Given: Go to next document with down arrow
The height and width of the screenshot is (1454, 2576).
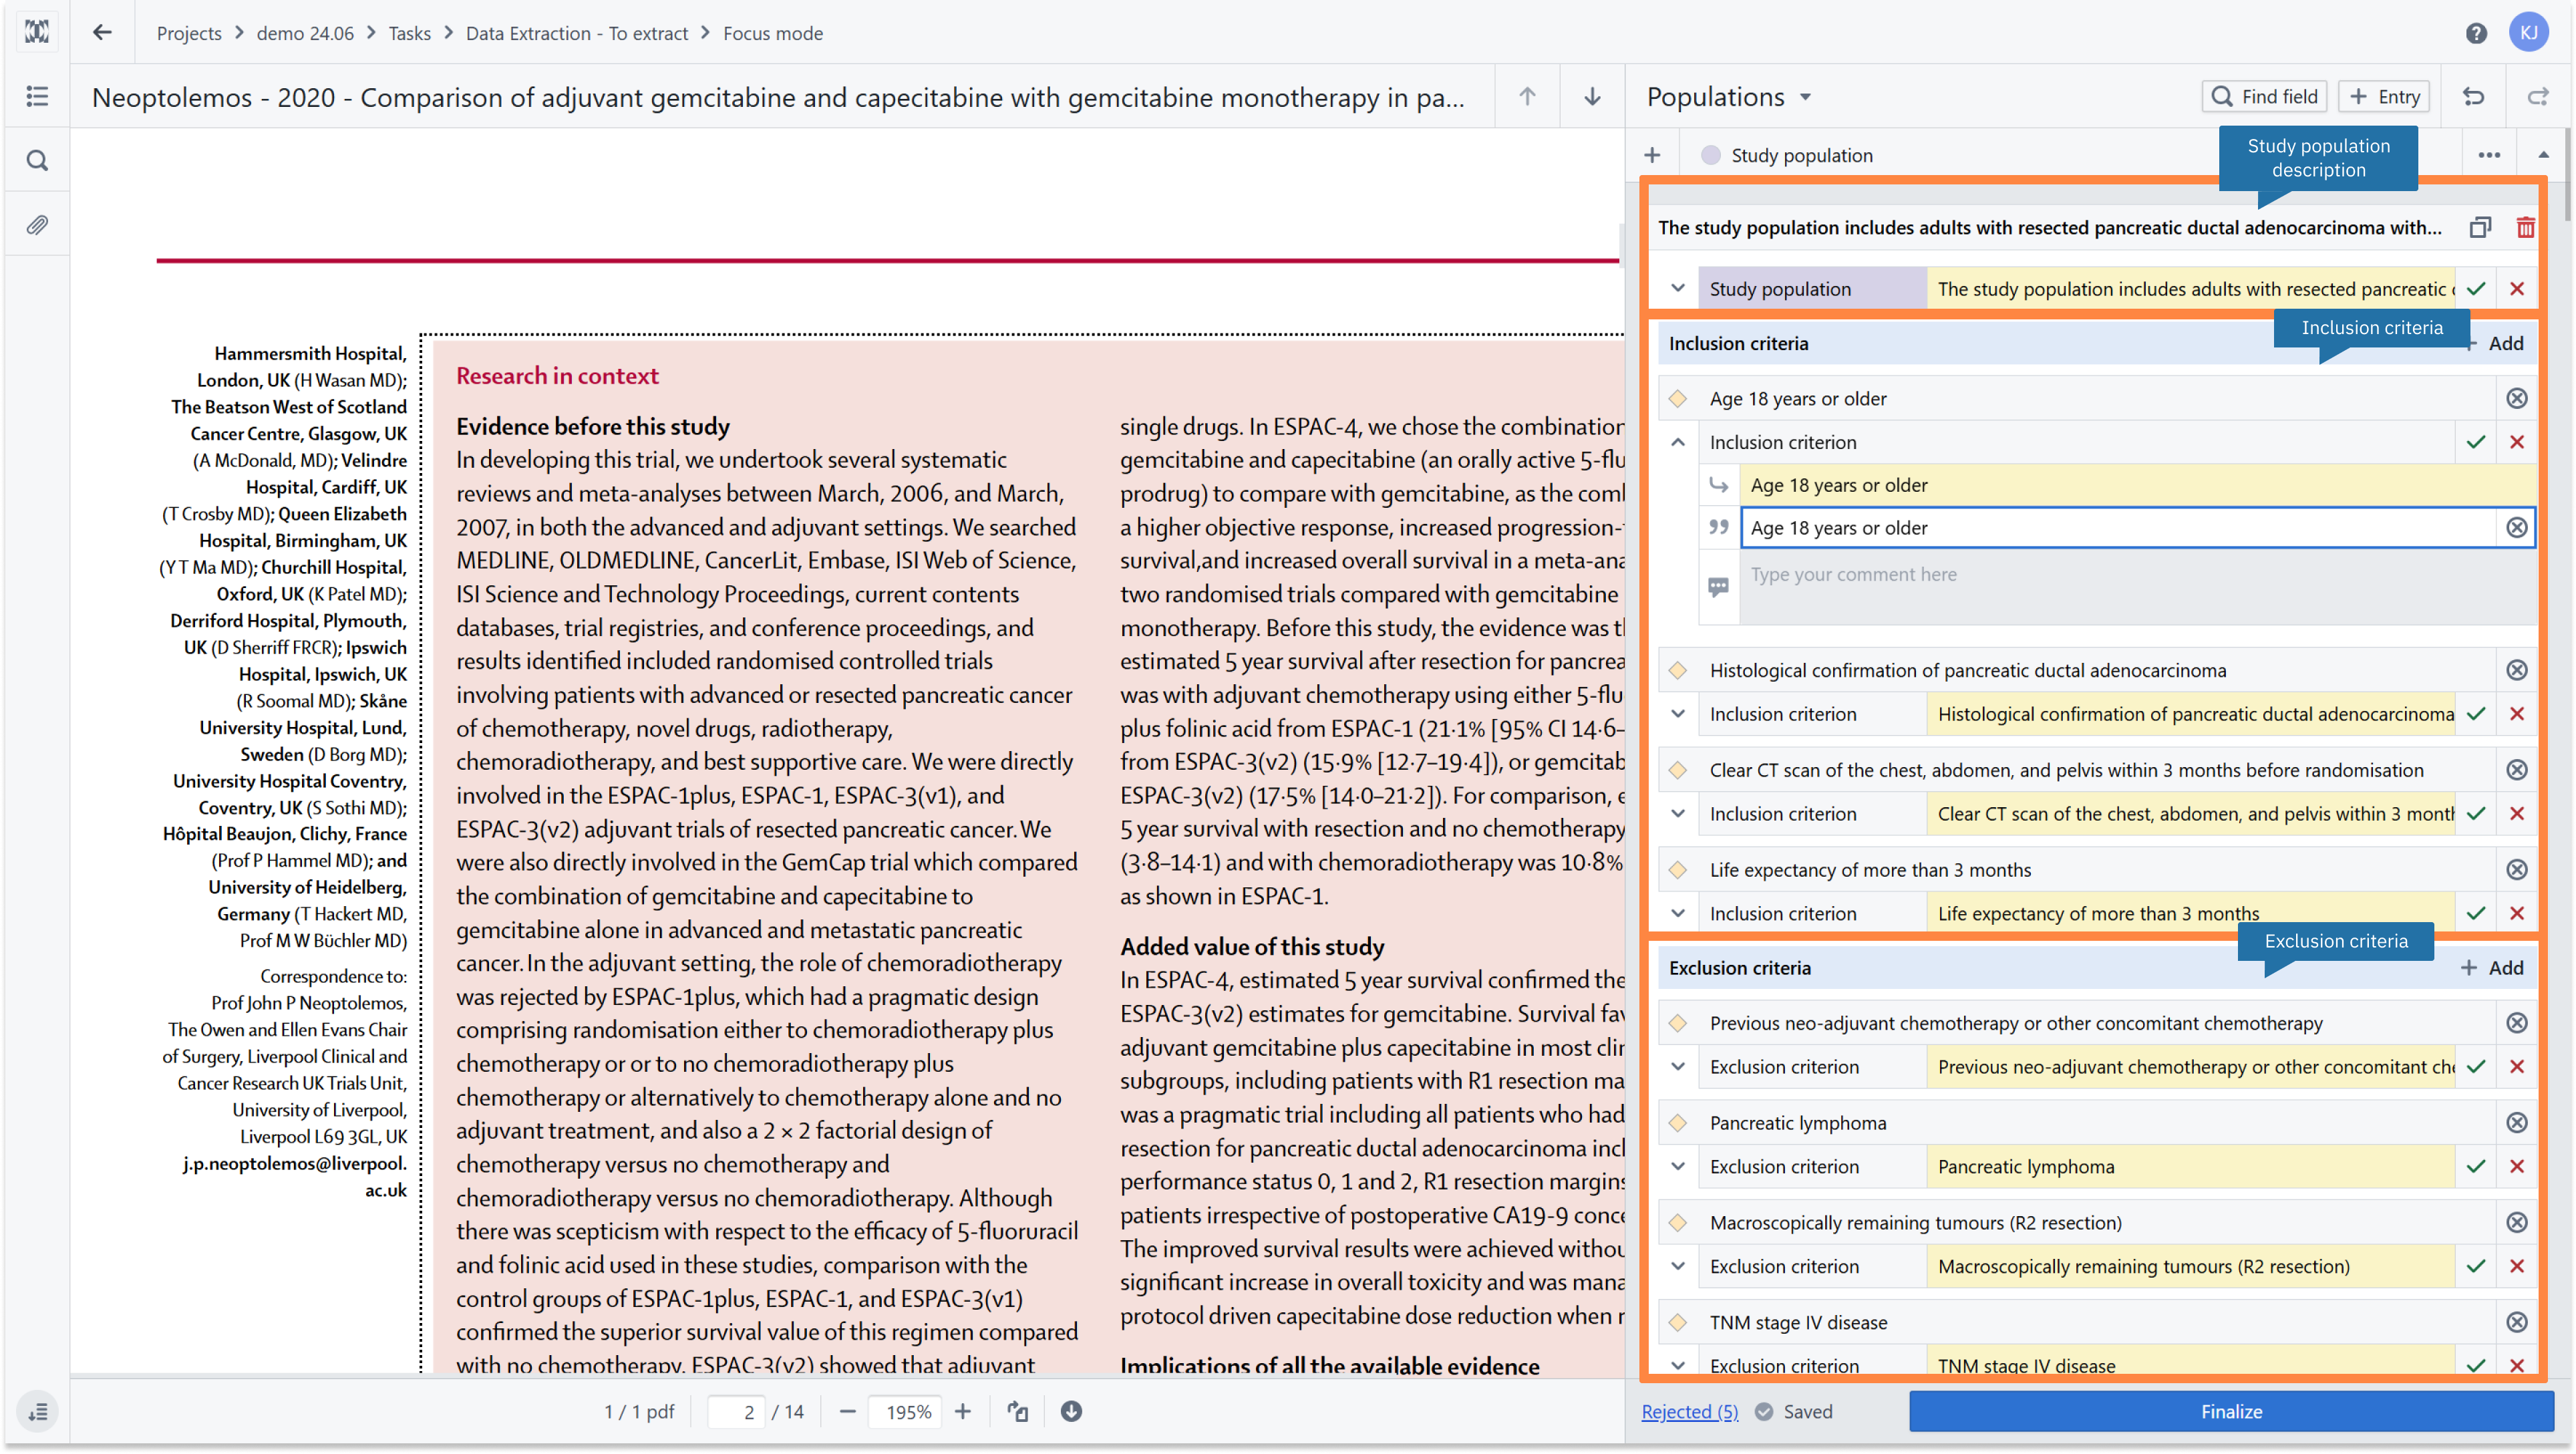Looking at the screenshot, I should point(1592,96).
